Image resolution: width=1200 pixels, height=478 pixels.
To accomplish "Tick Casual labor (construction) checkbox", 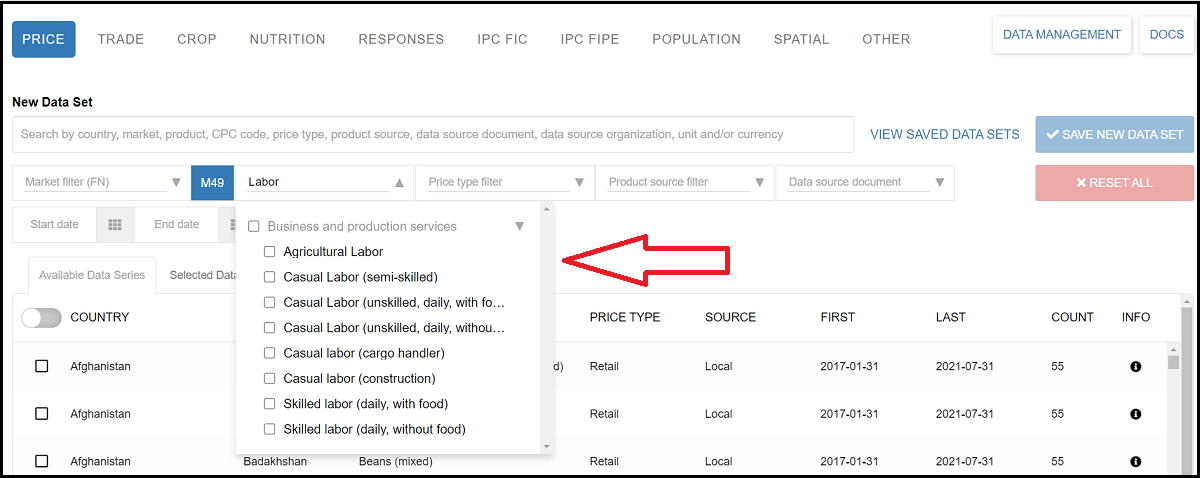I will 270,379.
